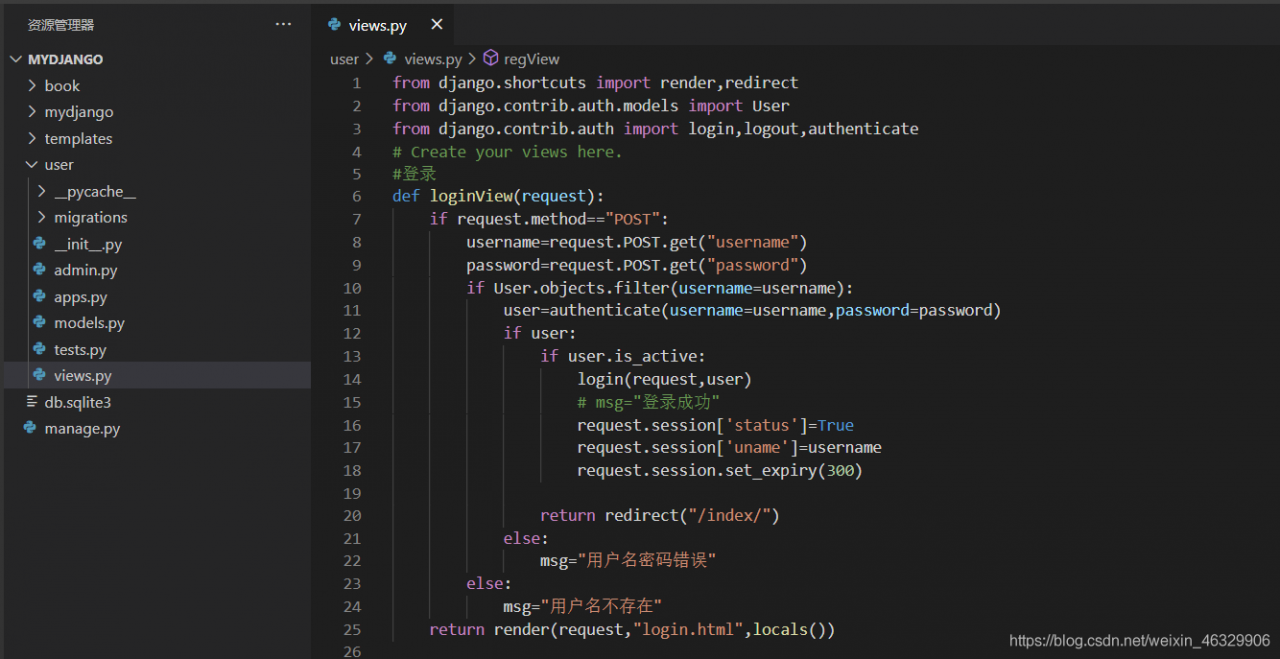Click the Python icon beside admin.py
Image resolution: width=1280 pixels, height=659 pixels.
(39, 270)
